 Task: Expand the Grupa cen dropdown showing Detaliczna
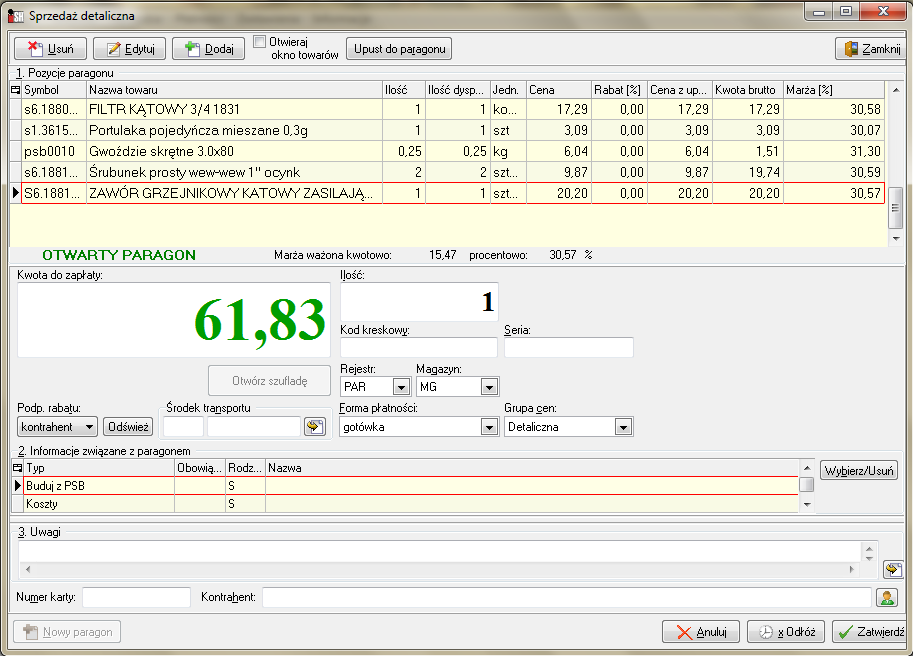[623, 427]
